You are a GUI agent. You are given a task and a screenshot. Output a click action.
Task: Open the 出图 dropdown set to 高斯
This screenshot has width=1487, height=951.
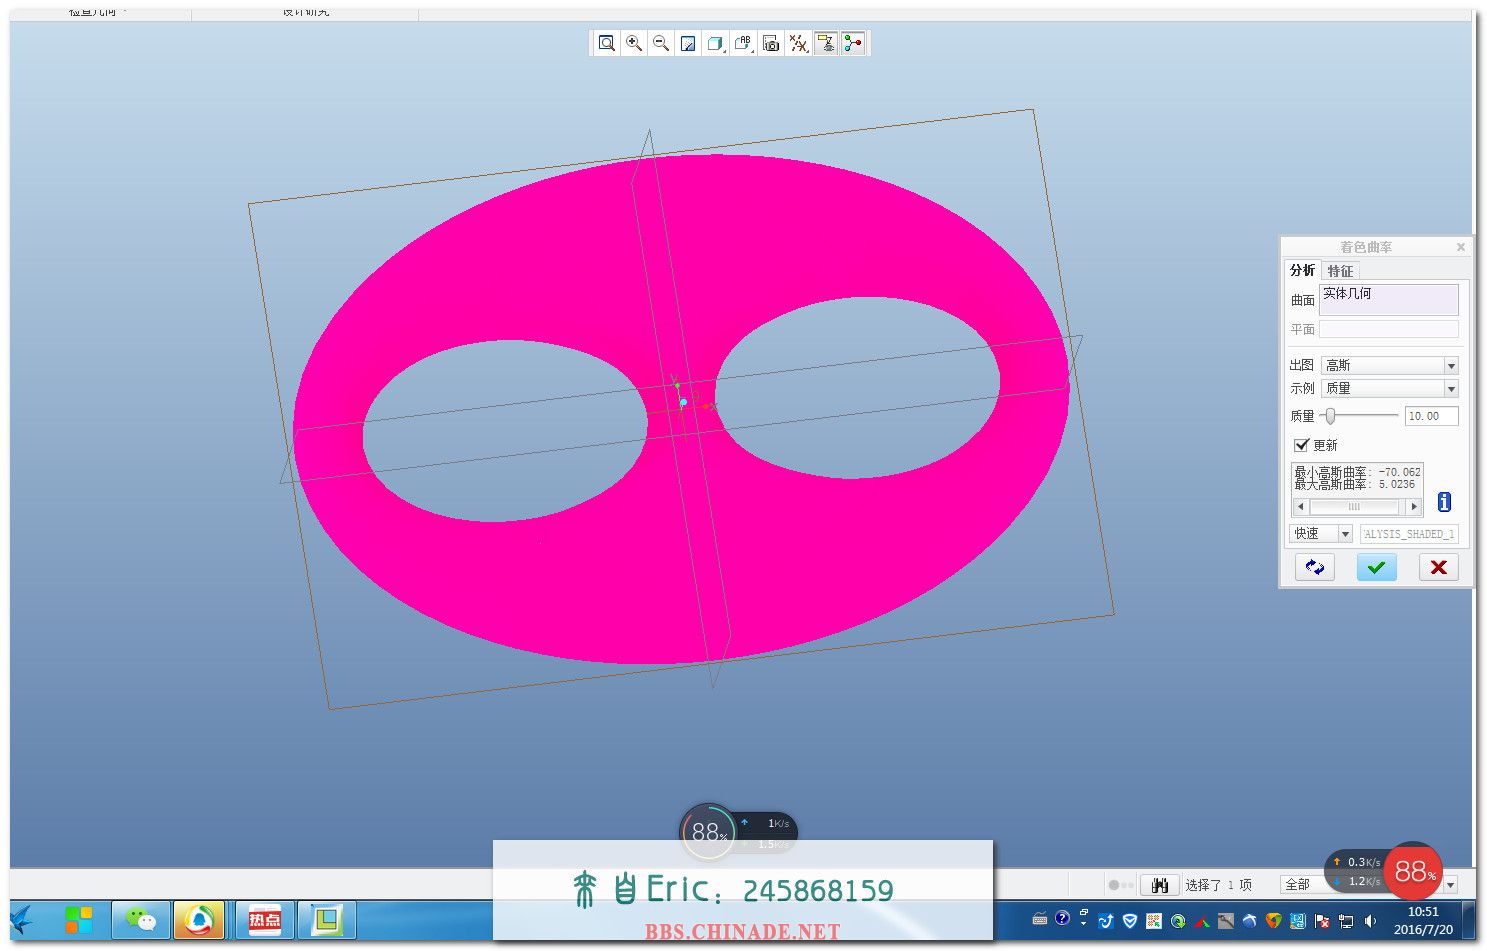point(1389,365)
